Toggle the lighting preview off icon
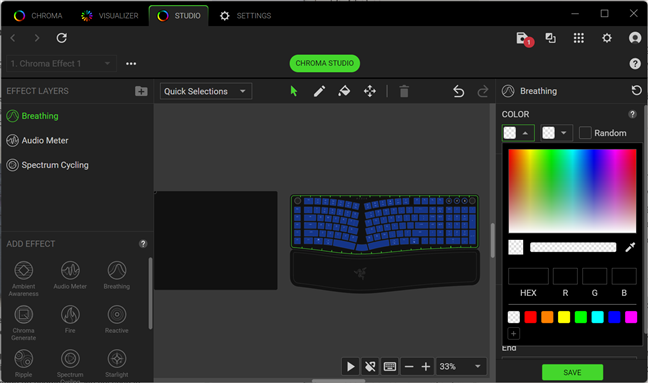Viewport: 648px width, 383px height. pyautogui.click(x=370, y=366)
